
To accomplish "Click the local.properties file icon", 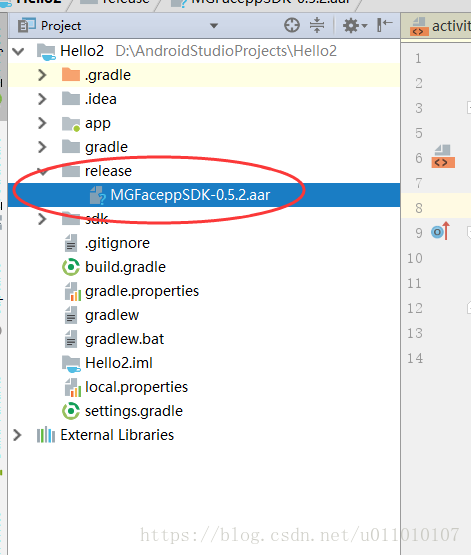I will pos(73,387).
